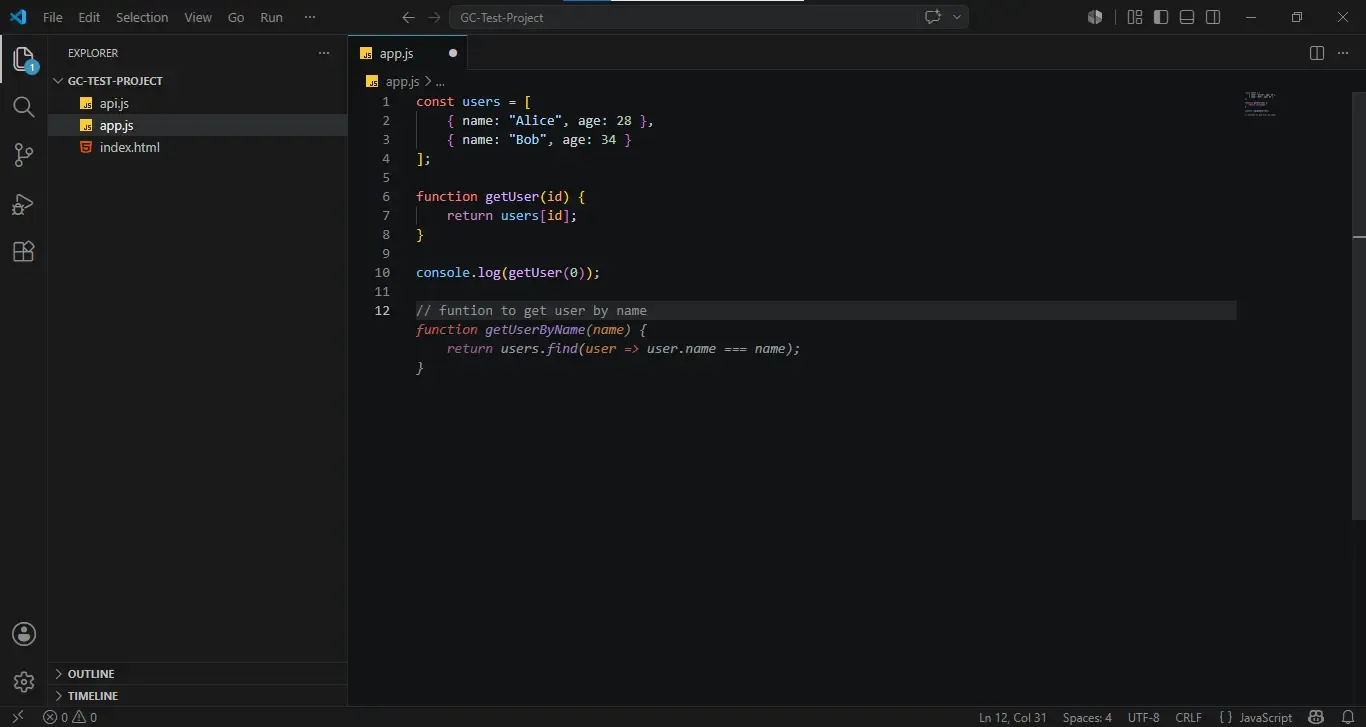The image size is (1366, 727).
Task: Click the suggested getUserByName ghost text
Action: [608, 348]
